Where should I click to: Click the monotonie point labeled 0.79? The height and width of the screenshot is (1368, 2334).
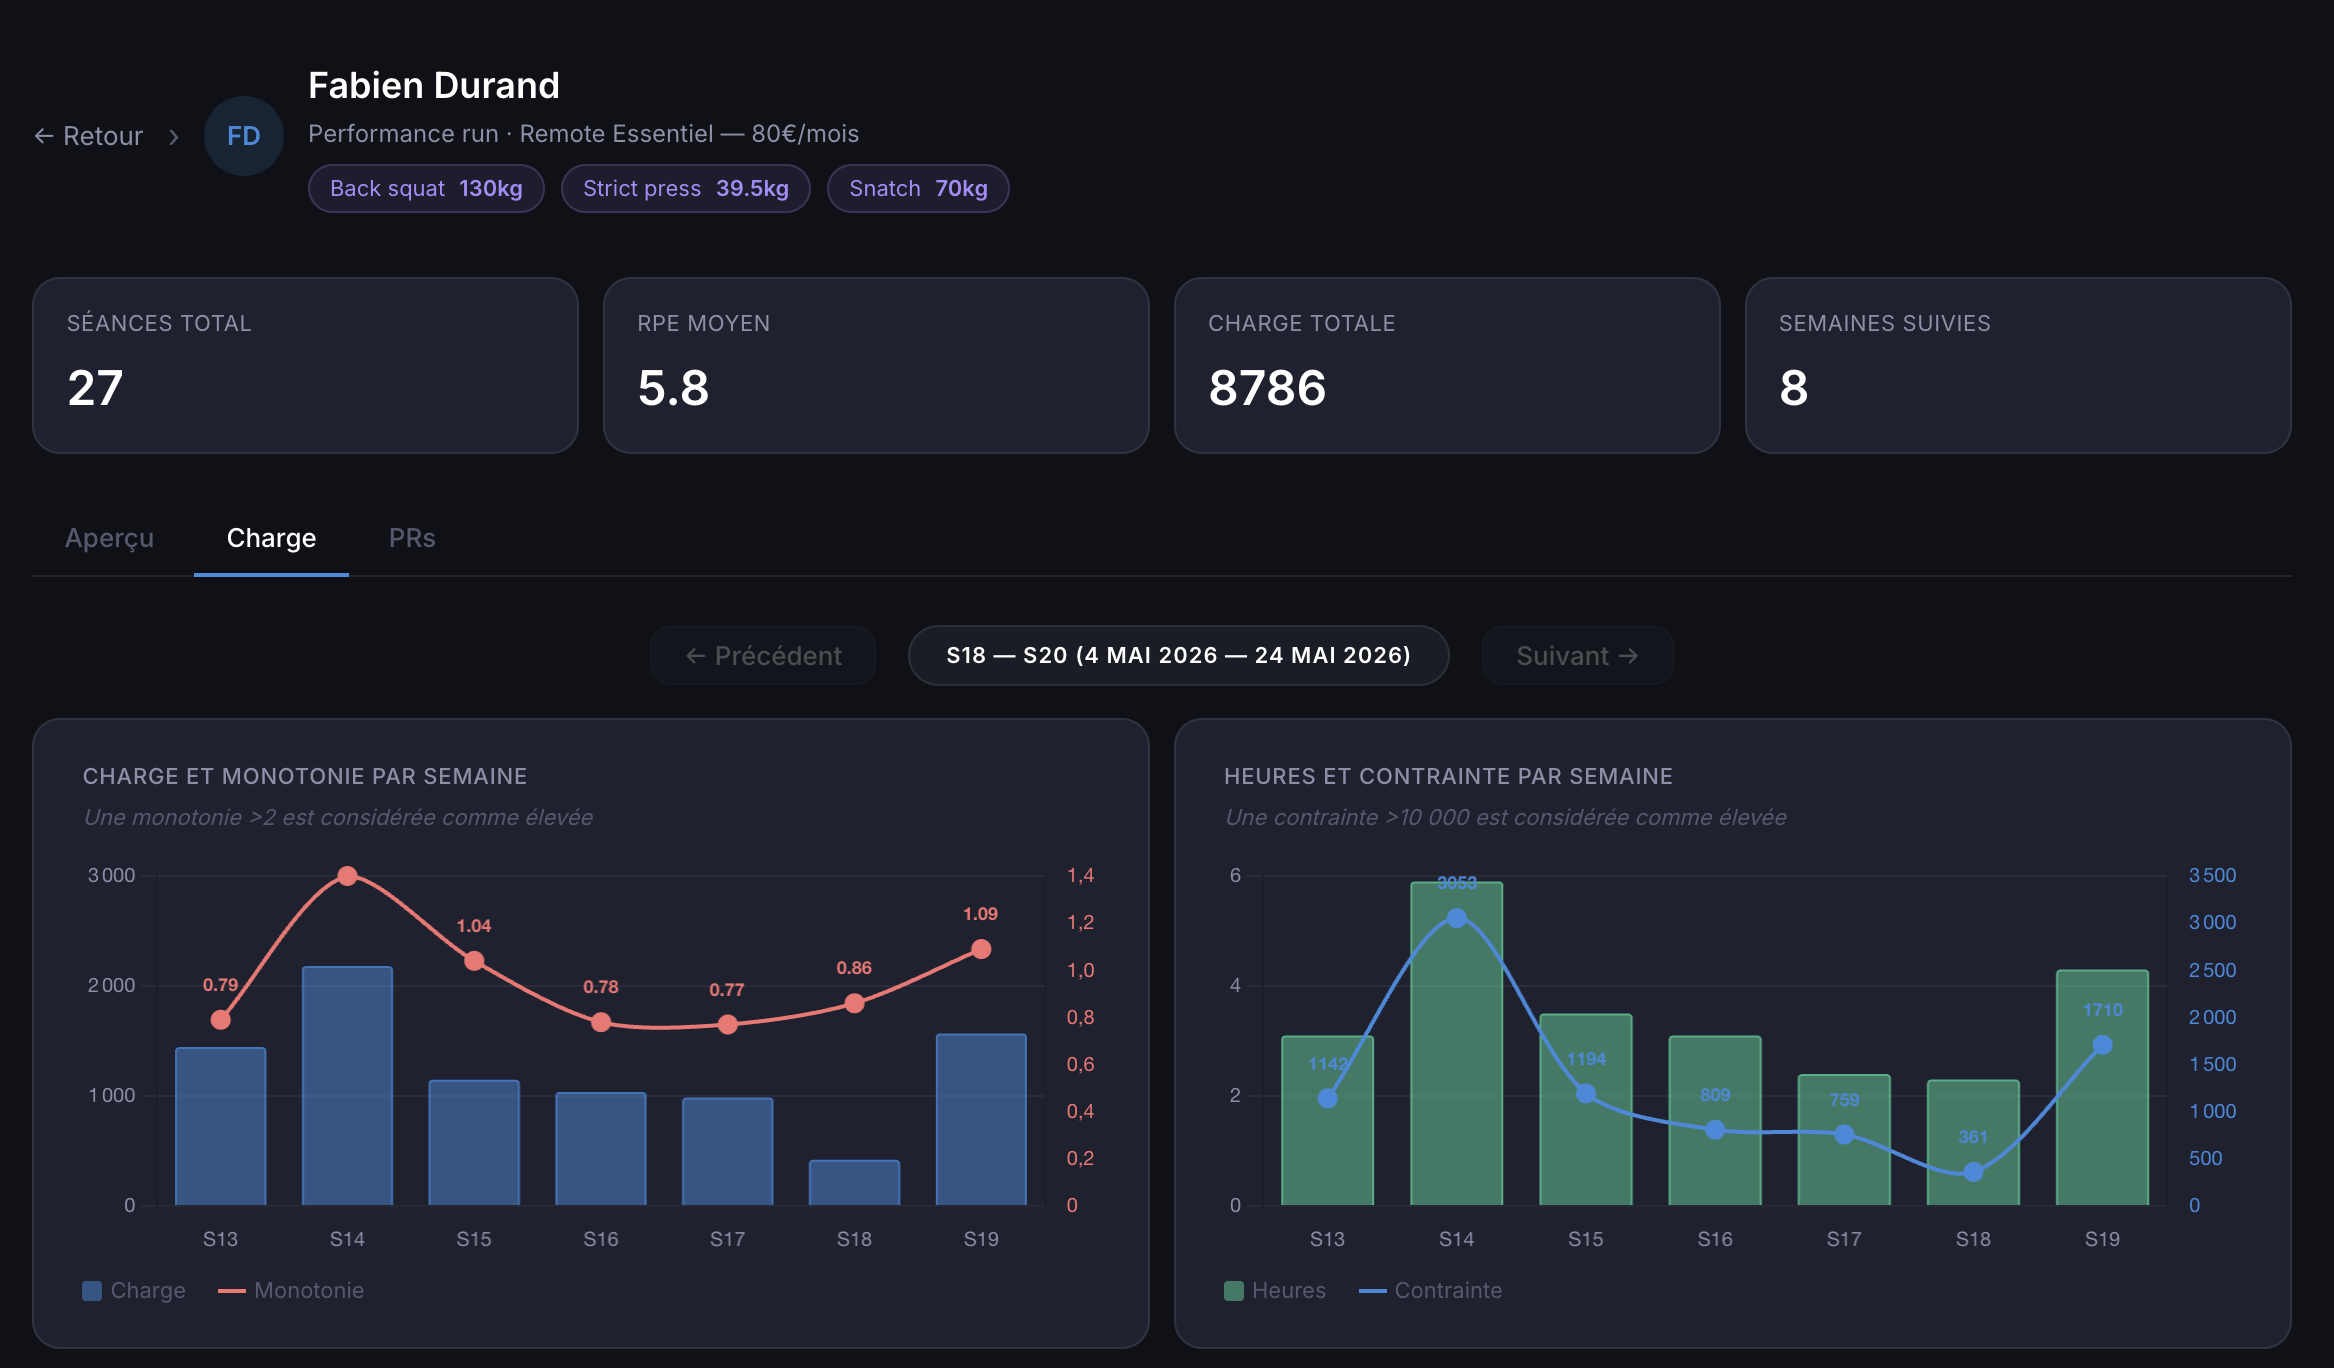pyautogui.click(x=221, y=1020)
